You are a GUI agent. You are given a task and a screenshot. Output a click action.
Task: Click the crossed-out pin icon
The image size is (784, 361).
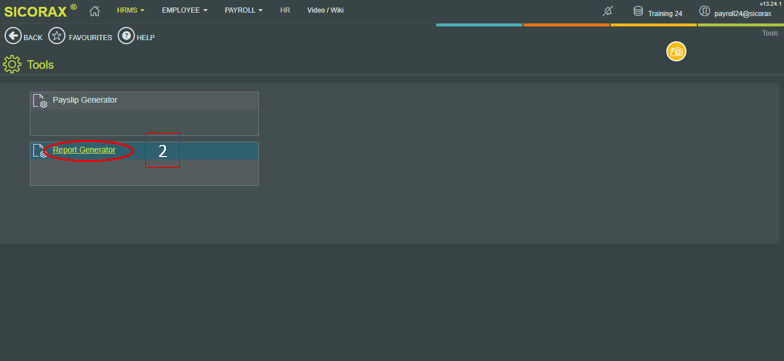(608, 12)
